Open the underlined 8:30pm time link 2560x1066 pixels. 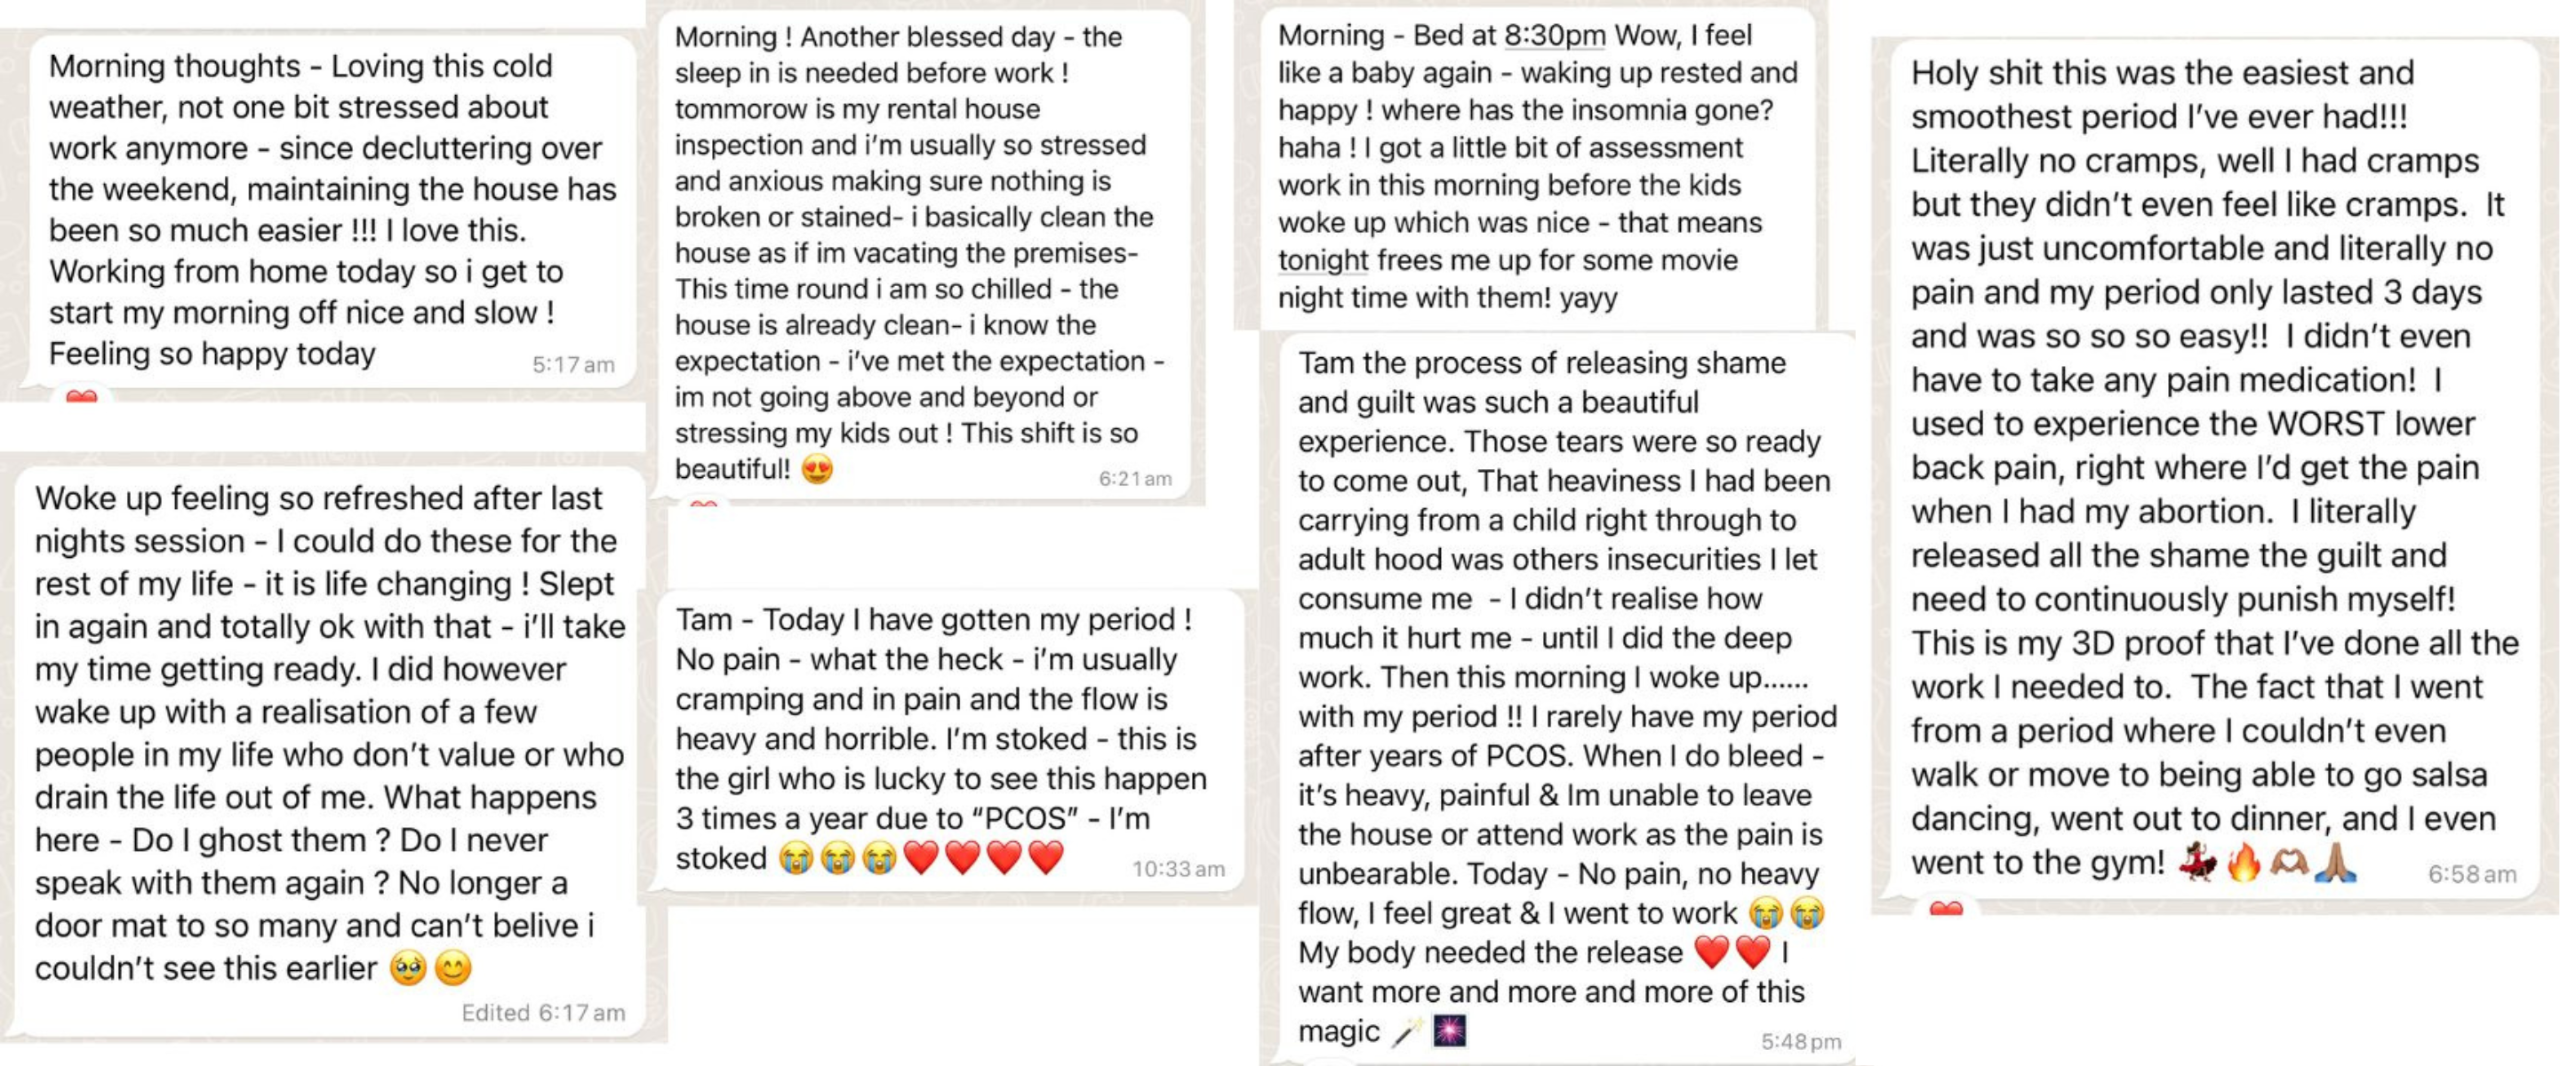[x=1554, y=36]
